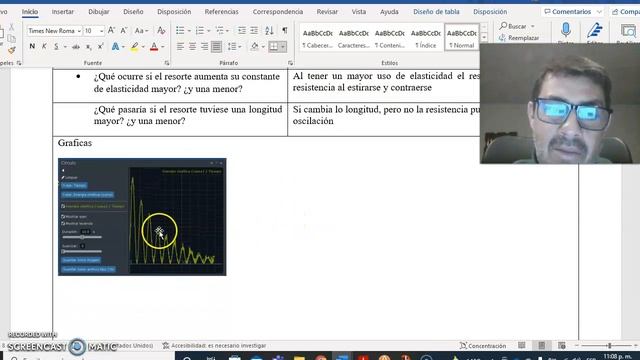This screenshot has width=640, height=360.
Task: Copy selection with the copy icon
Action: (x=11, y=39)
